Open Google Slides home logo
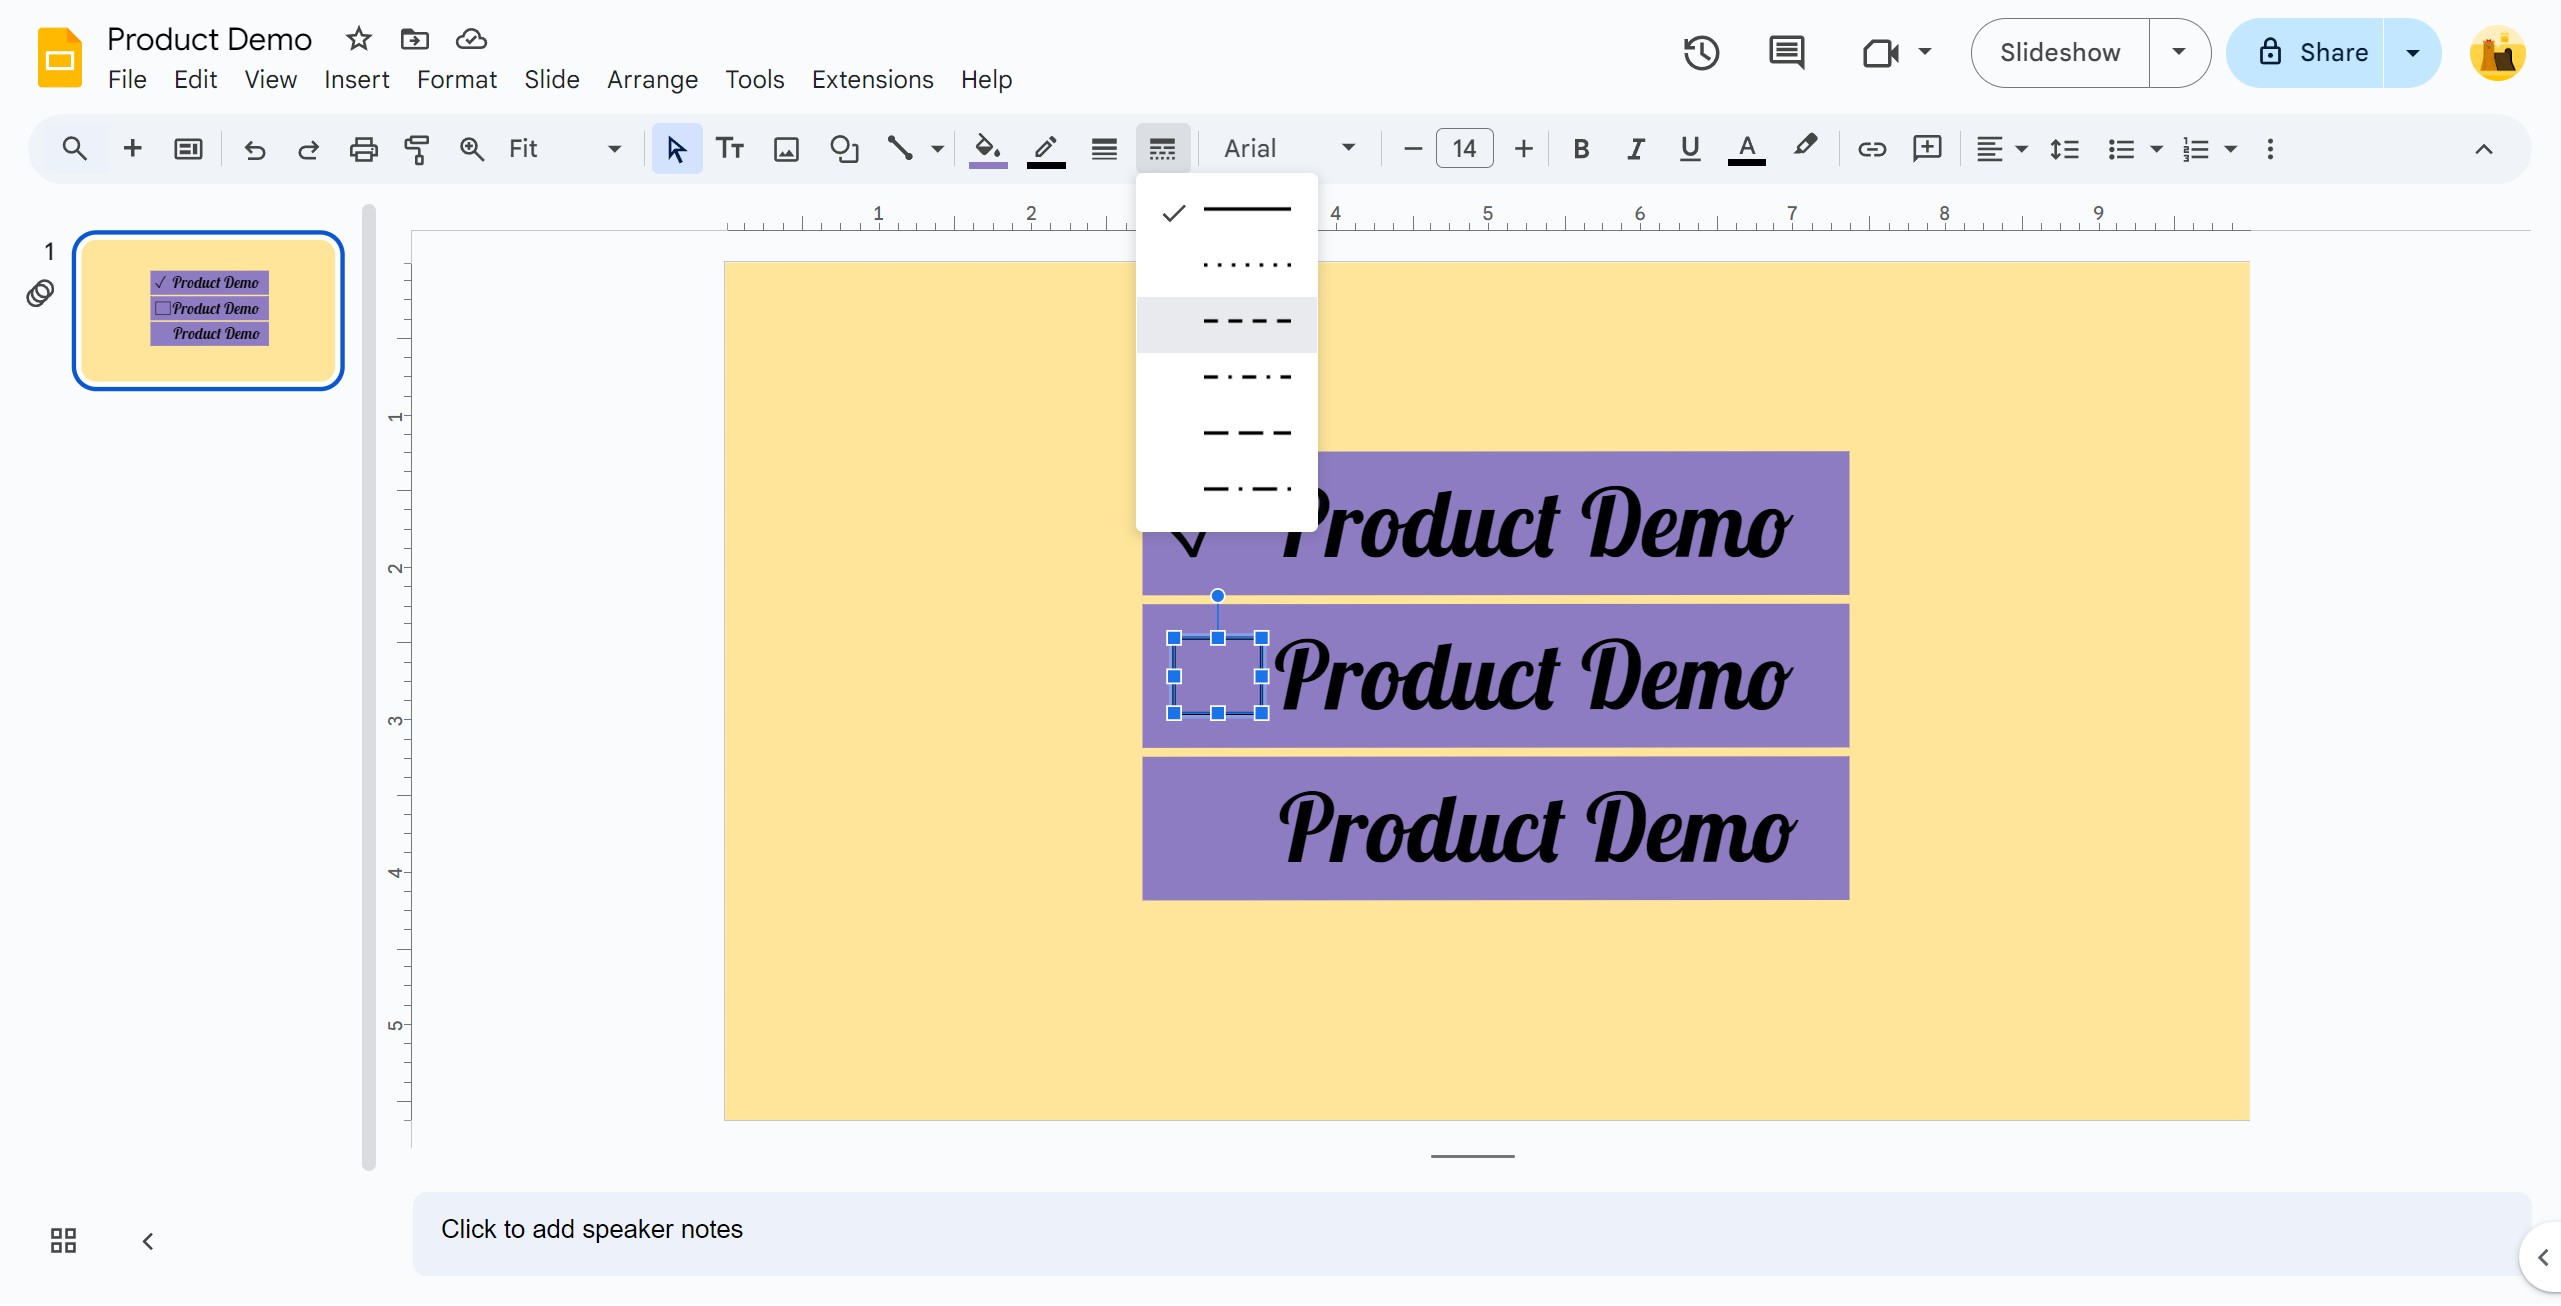Viewport: 2561px width, 1306px height. [x=60, y=57]
